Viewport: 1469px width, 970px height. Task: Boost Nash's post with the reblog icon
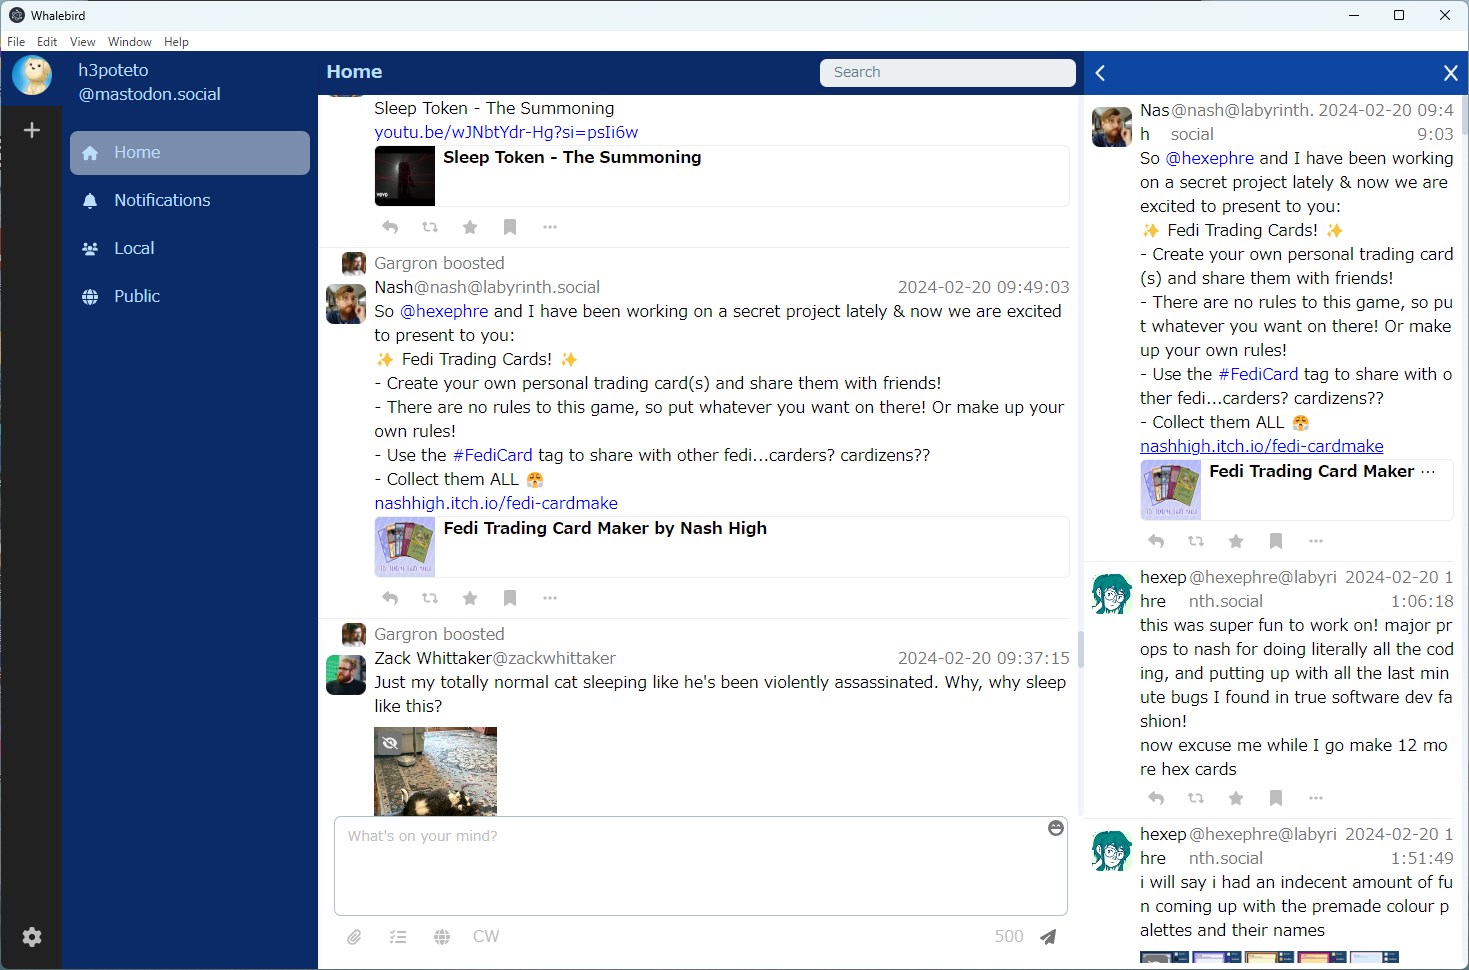tap(430, 597)
